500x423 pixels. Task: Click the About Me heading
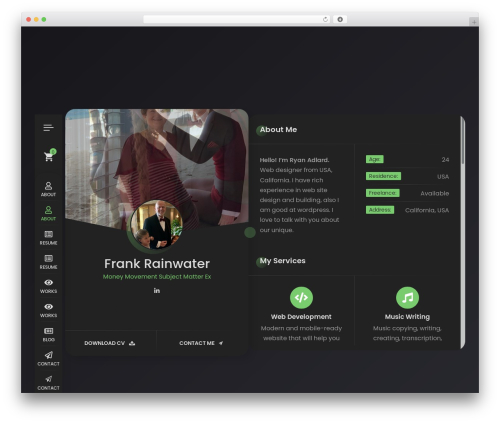(278, 130)
